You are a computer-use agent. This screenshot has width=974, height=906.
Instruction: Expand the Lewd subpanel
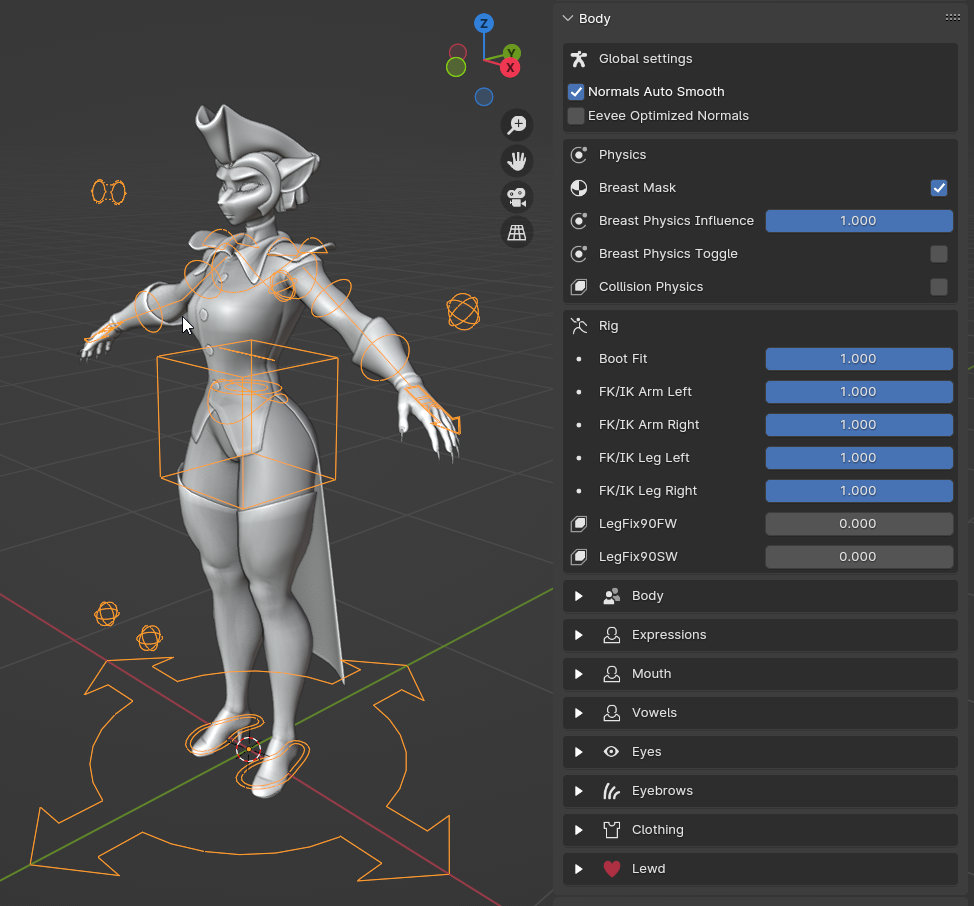(579, 869)
